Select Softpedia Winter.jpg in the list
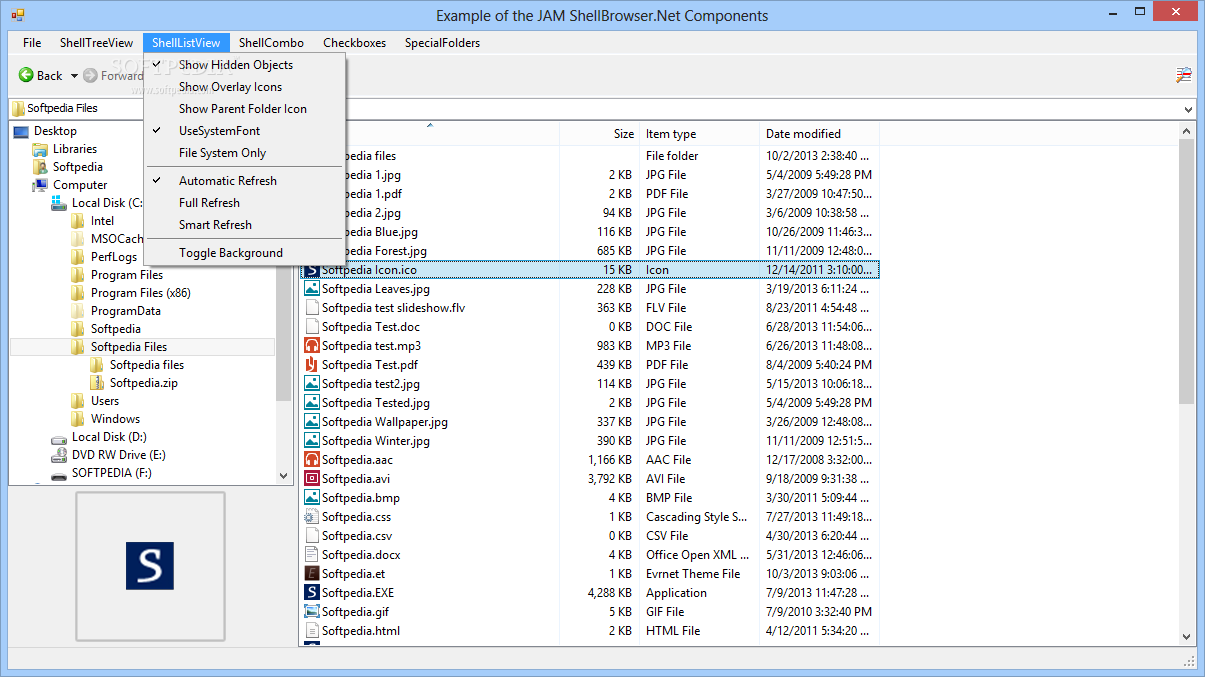 376,441
